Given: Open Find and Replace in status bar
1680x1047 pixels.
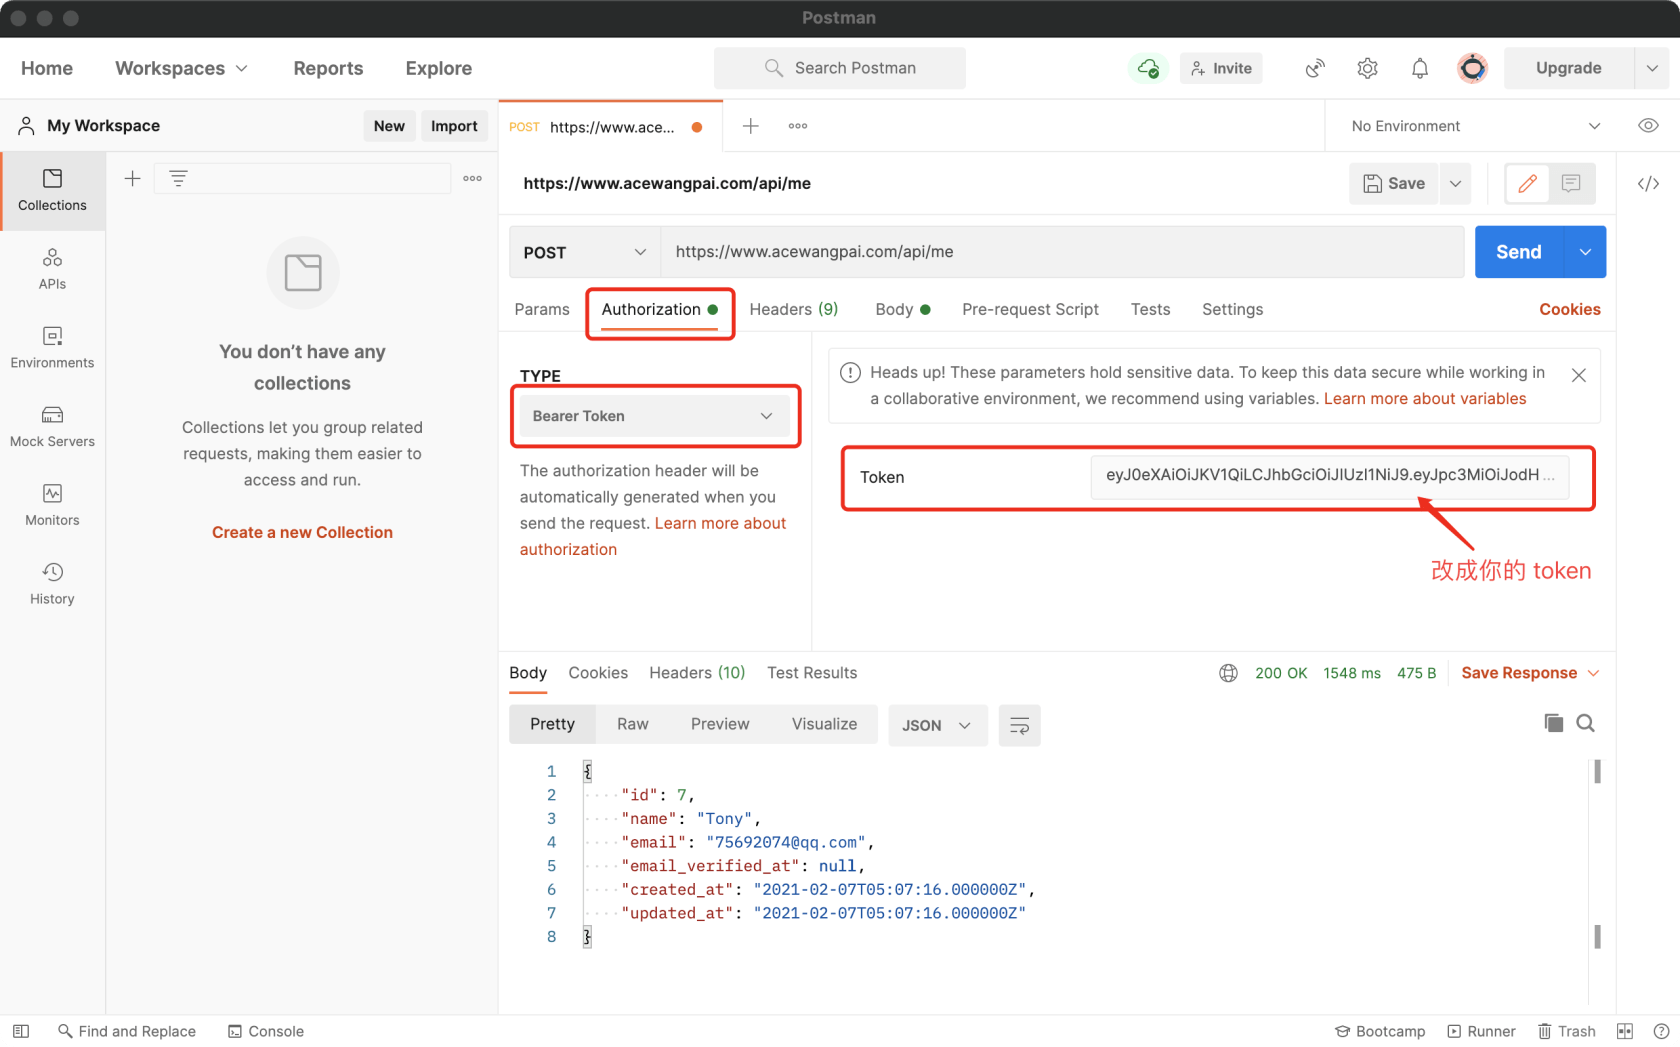Looking at the screenshot, I should tap(127, 1031).
